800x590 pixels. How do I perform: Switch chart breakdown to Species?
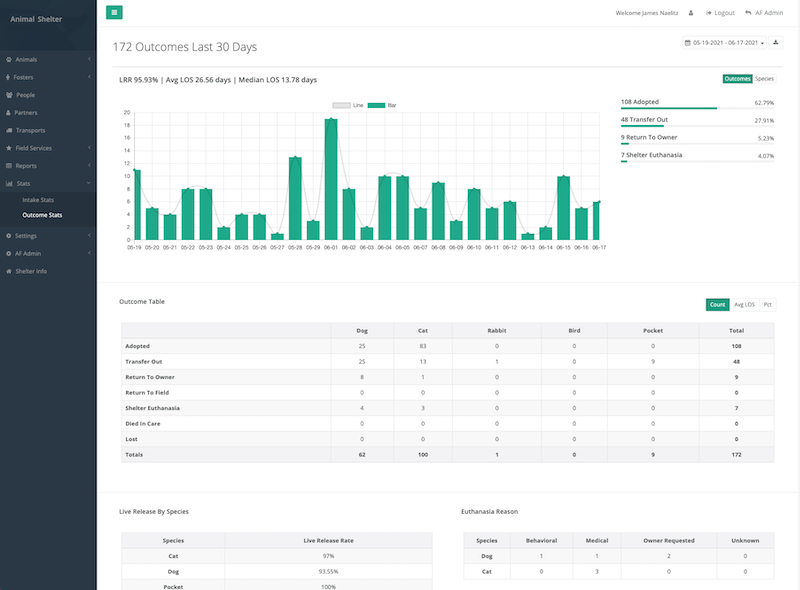tap(764, 78)
